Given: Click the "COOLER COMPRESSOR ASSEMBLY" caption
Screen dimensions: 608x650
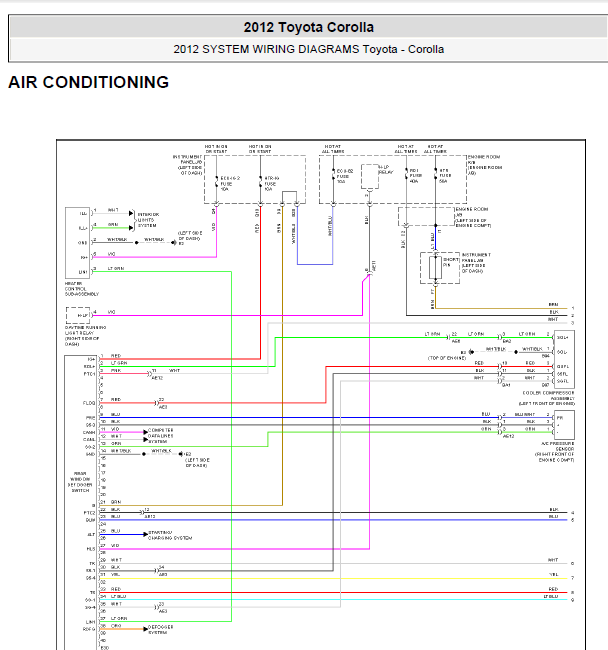Looking at the screenshot, I should [x=547, y=398].
